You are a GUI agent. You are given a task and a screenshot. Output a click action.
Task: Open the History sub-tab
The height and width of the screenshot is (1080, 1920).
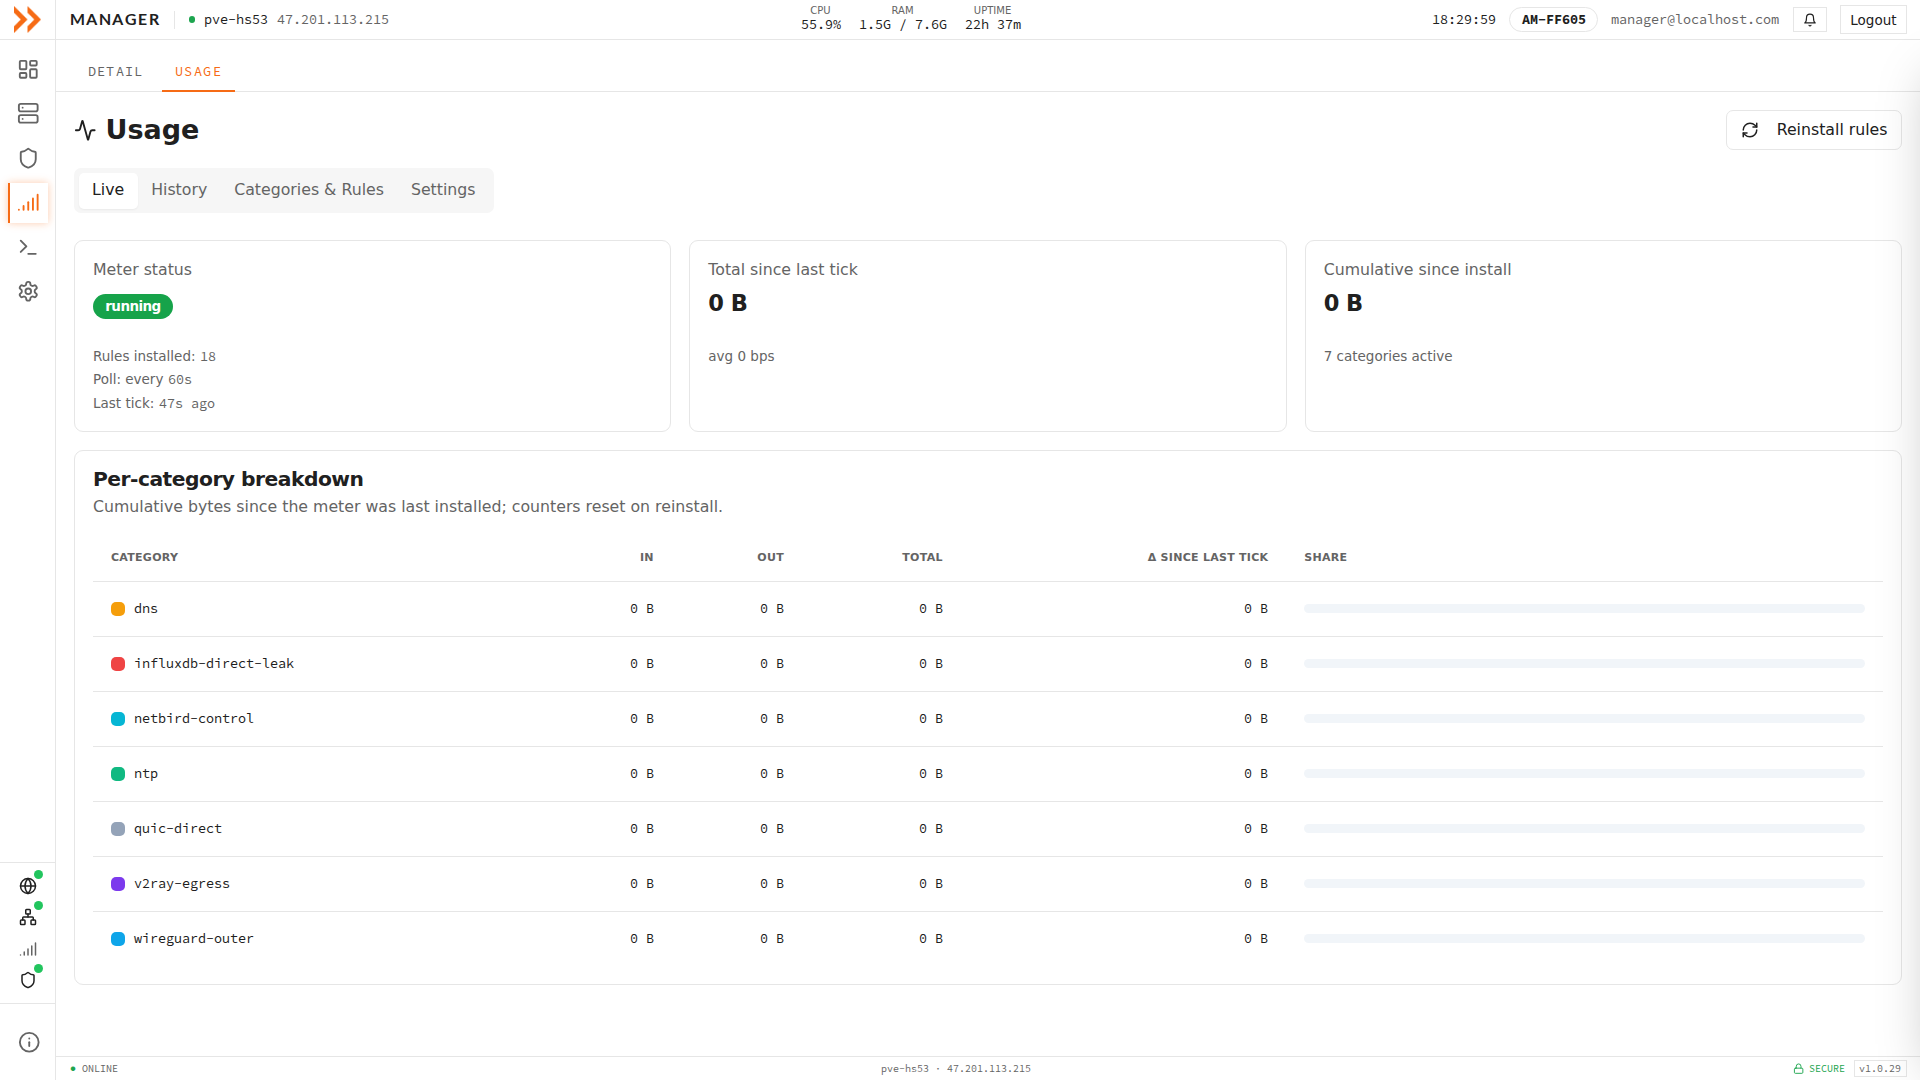point(179,190)
